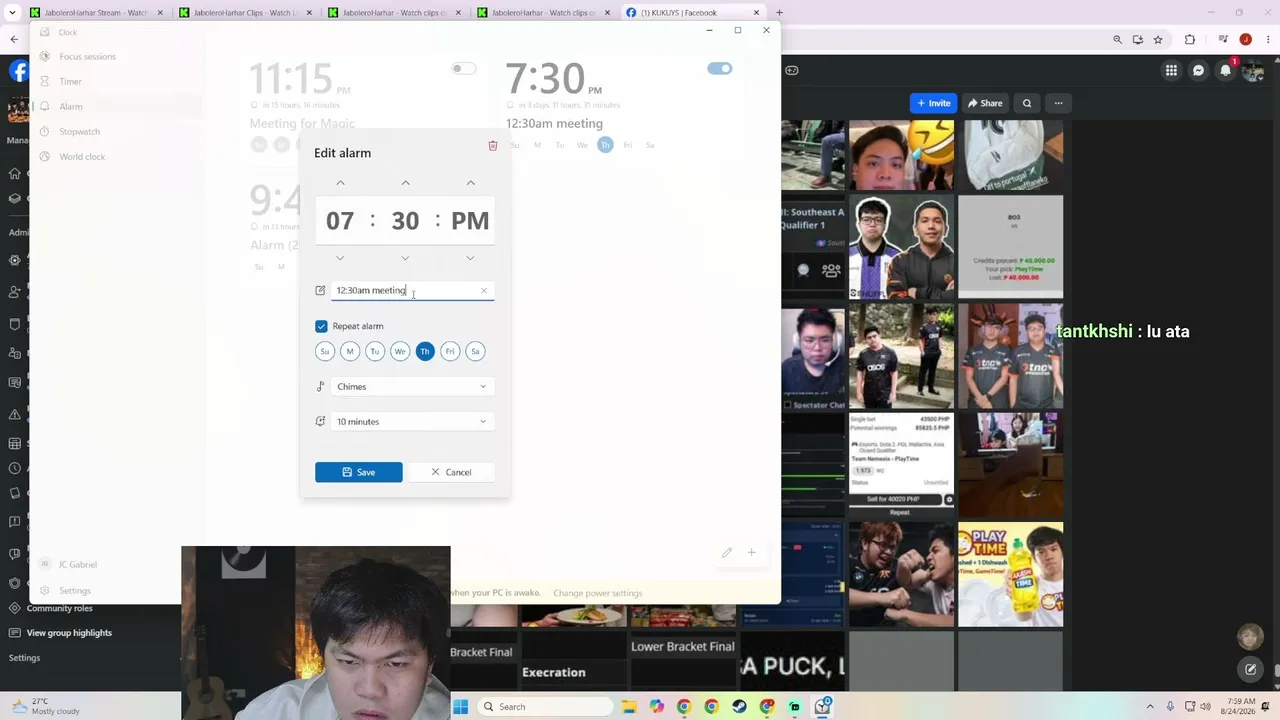The image size is (1280, 720).
Task: Cancel editing the alarm
Action: pyautogui.click(x=451, y=472)
